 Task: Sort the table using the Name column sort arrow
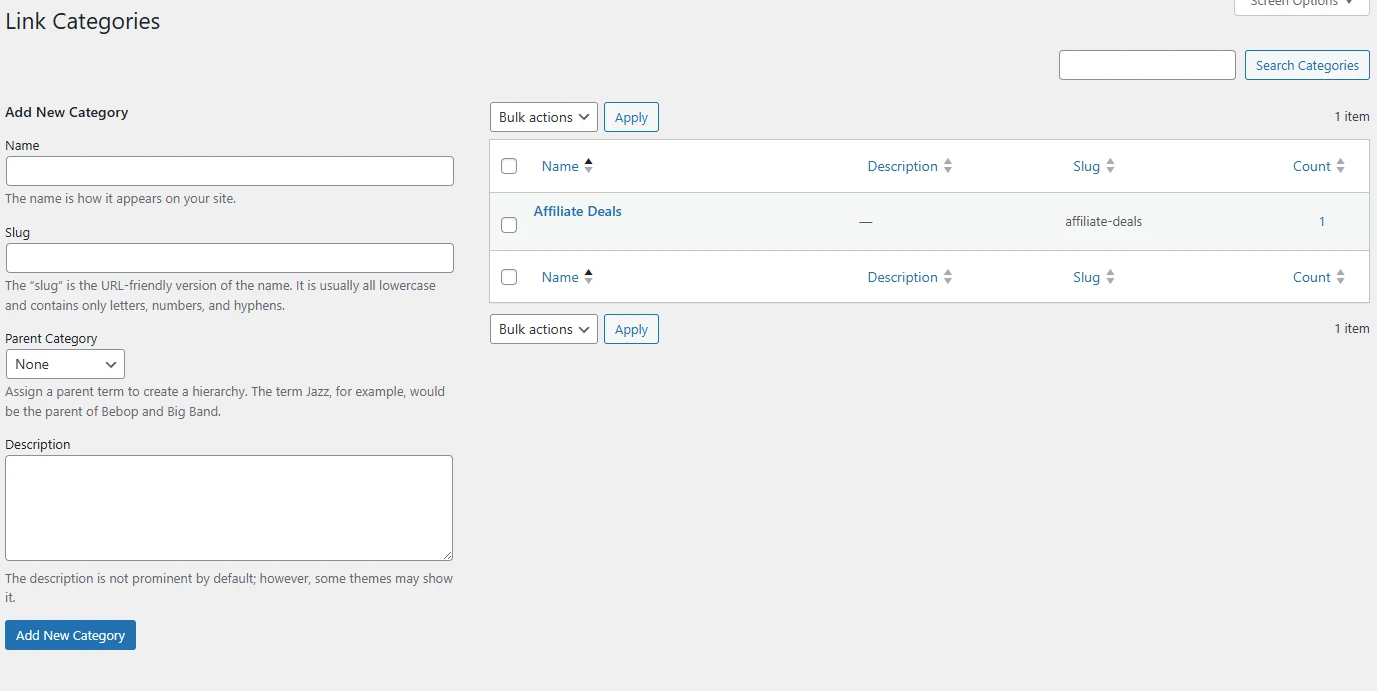click(x=588, y=165)
